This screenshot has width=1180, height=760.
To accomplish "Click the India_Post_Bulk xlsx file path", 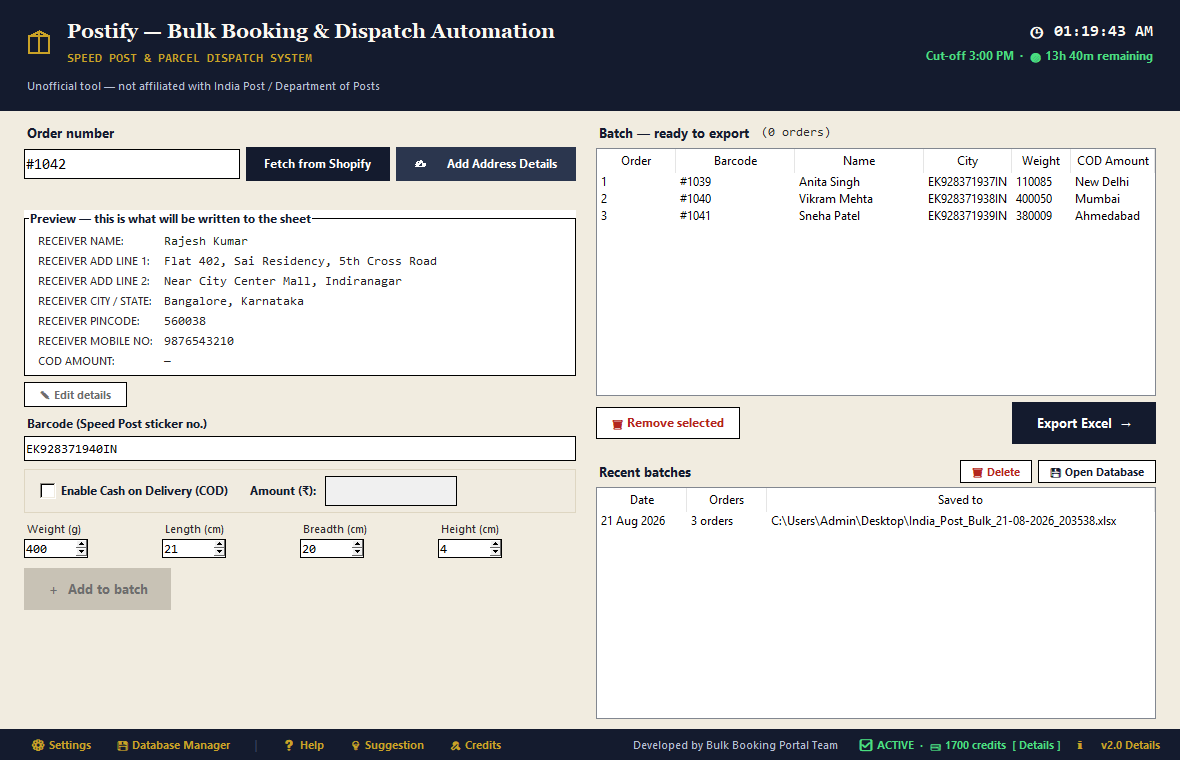I will (x=944, y=521).
